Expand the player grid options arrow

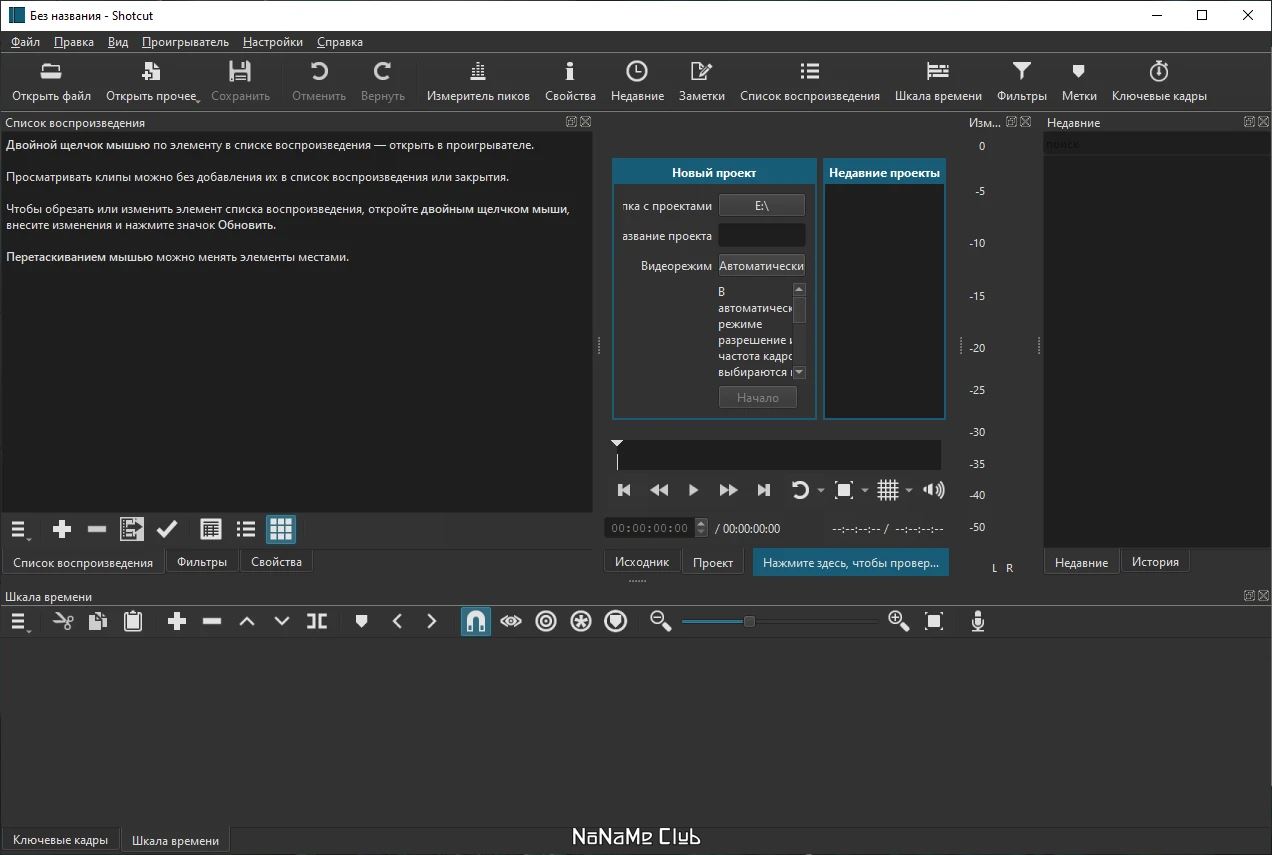click(909, 491)
